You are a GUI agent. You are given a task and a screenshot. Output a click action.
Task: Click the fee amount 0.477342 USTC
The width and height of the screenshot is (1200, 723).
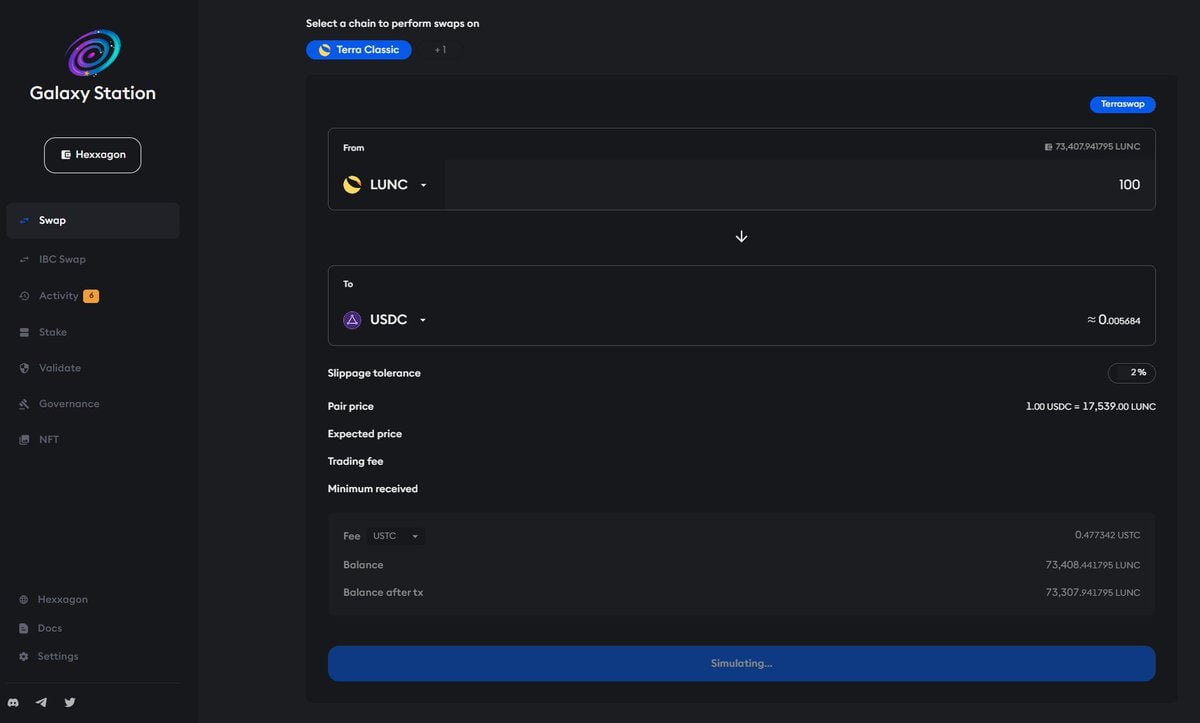[x=1107, y=536]
